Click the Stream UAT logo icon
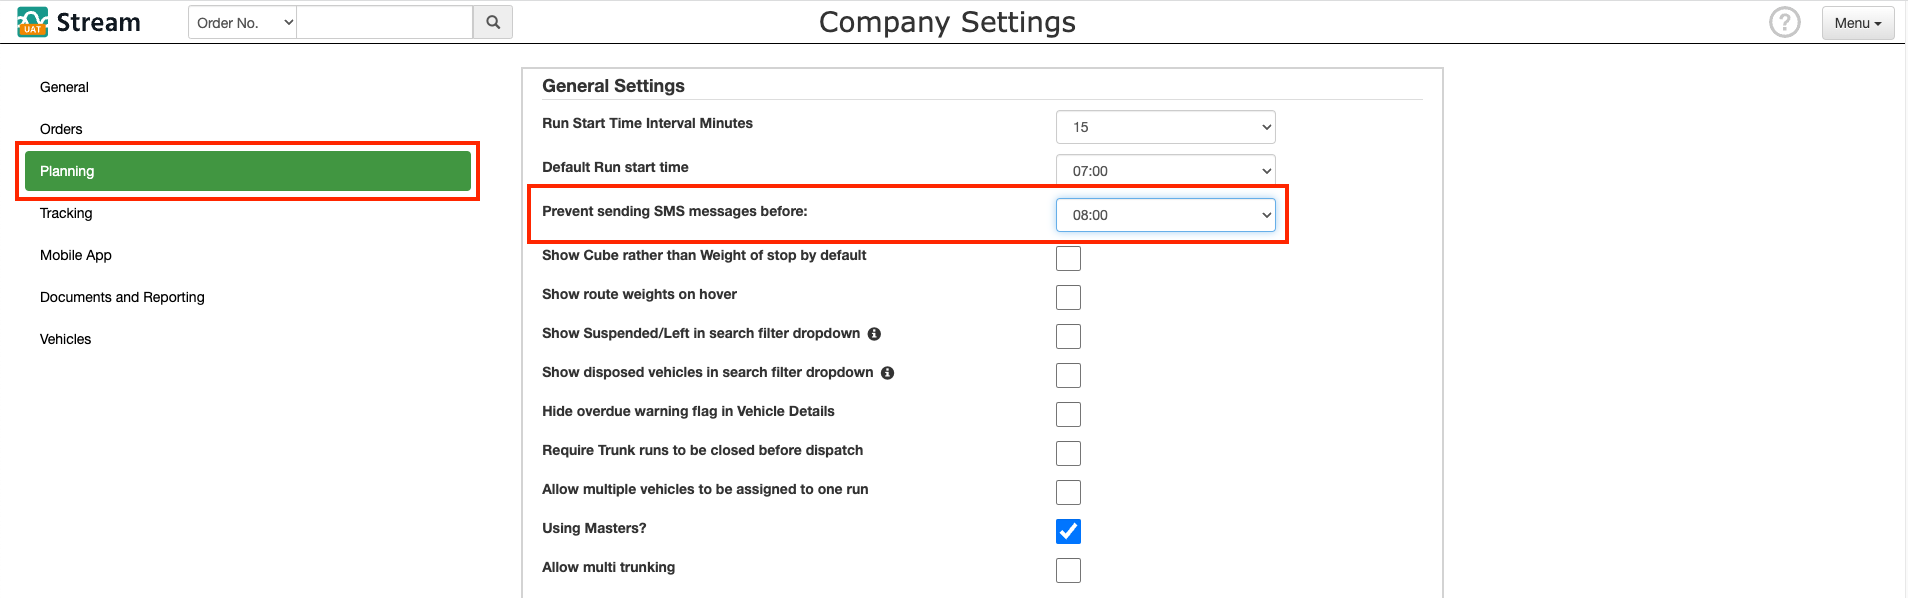Screen dimensions: 1908x598 (32, 22)
